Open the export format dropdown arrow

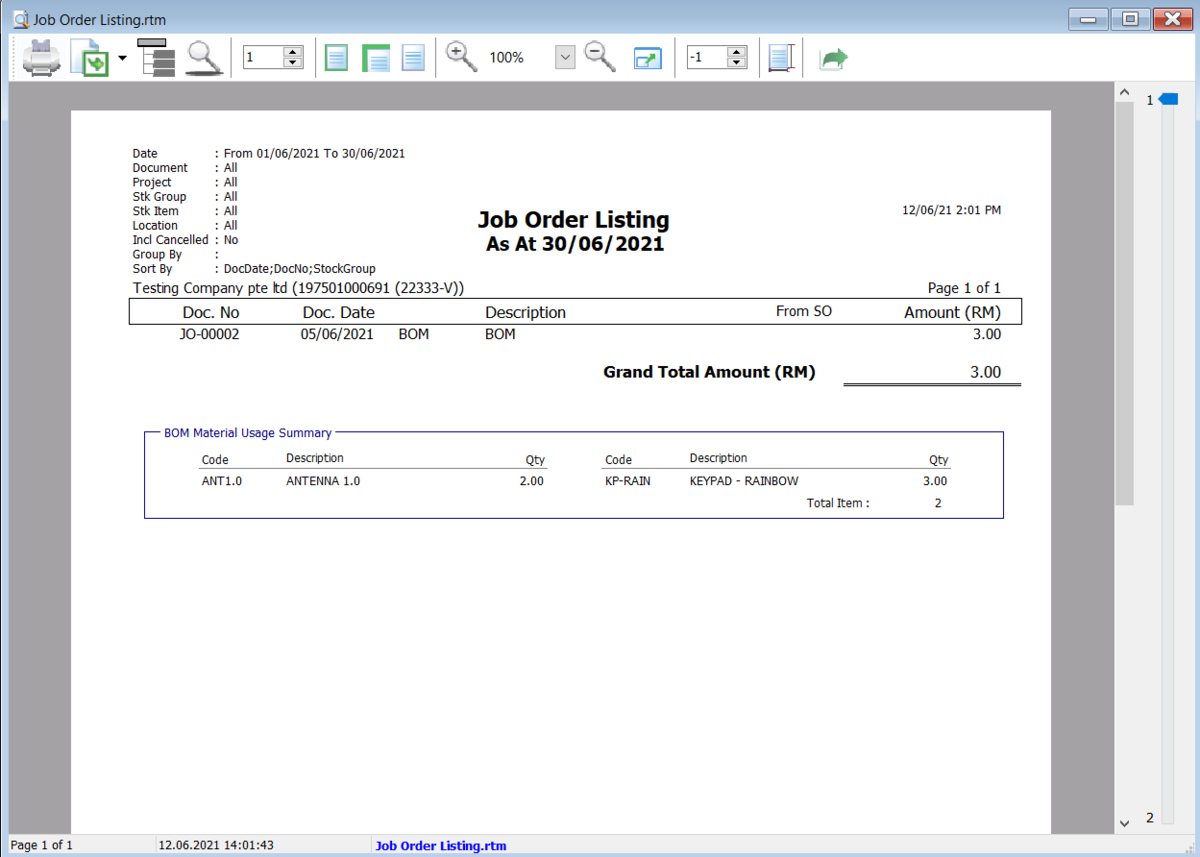click(x=122, y=58)
